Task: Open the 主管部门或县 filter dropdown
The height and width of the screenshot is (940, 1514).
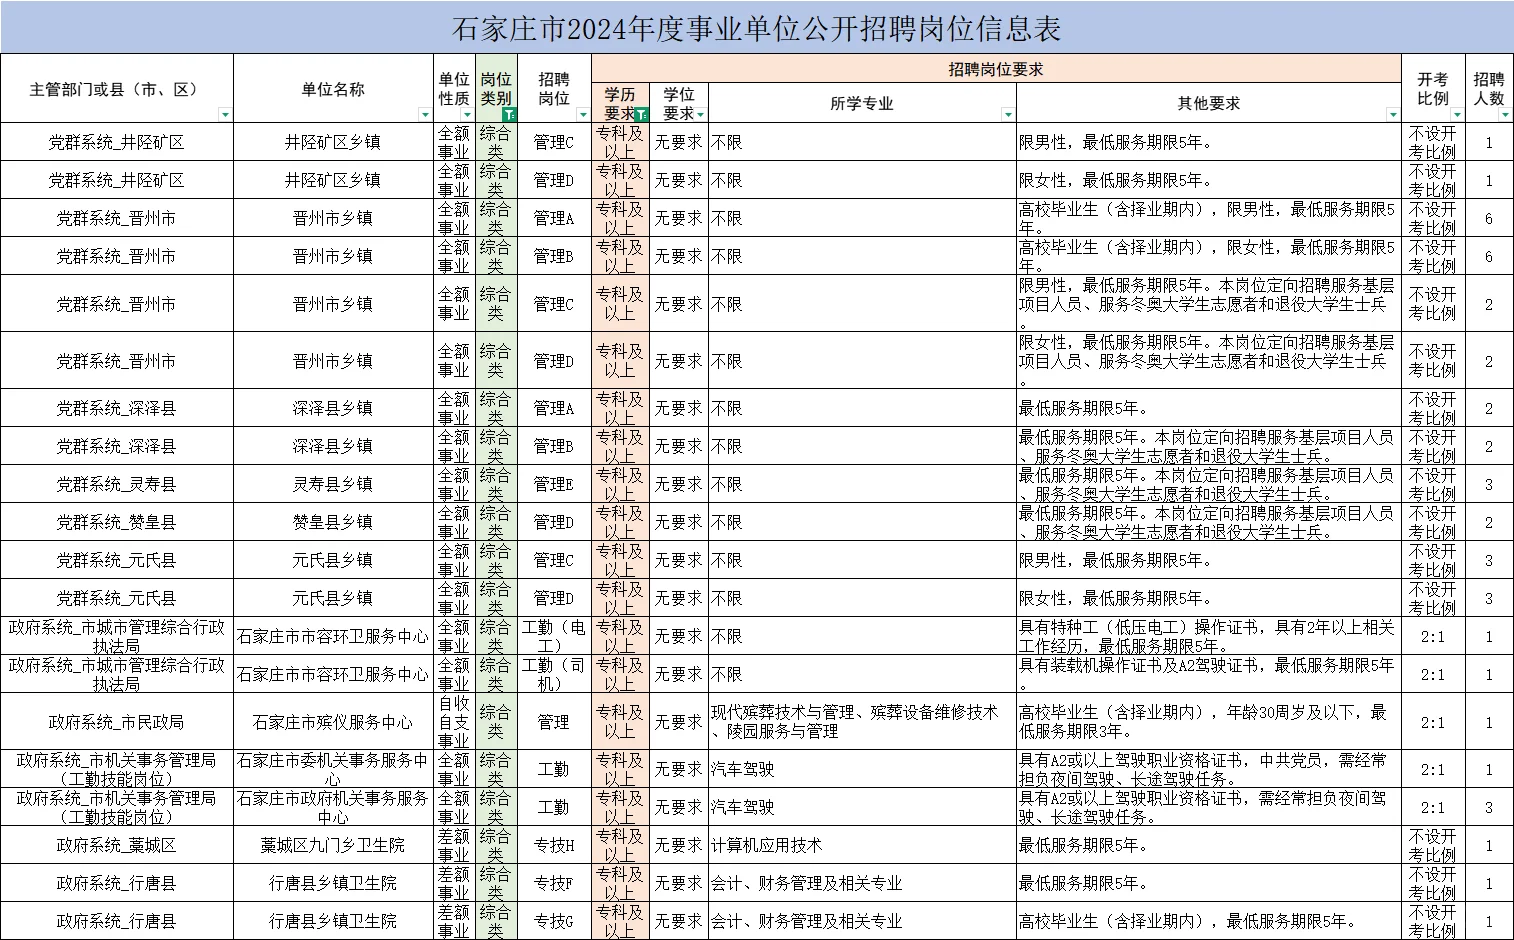Action: point(226,113)
